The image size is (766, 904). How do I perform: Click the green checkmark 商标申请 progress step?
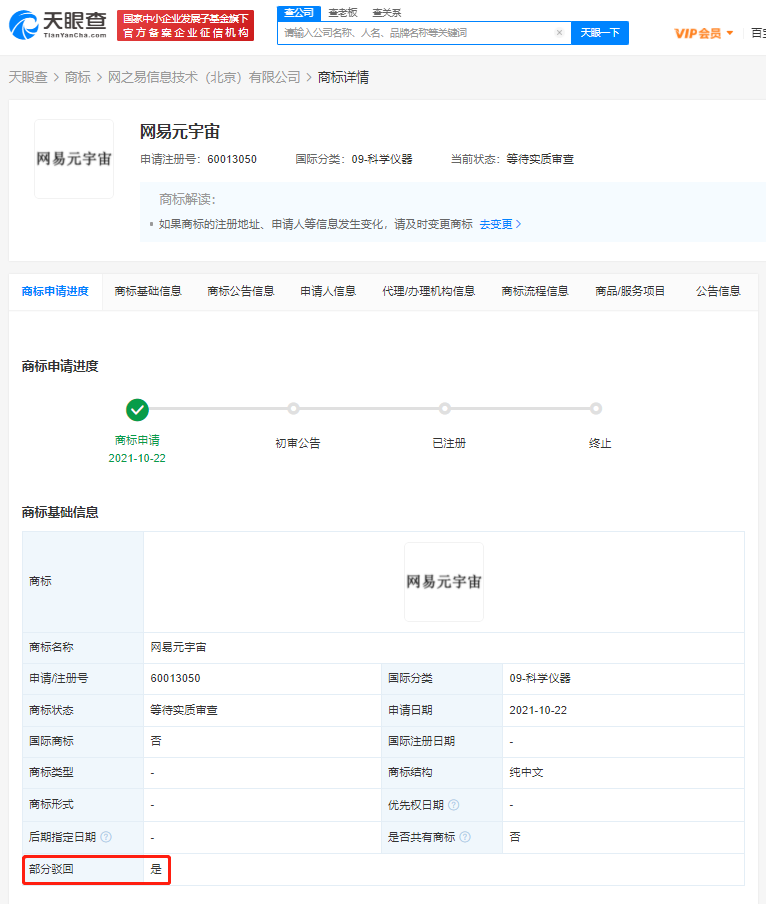pyautogui.click(x=137, y=410)
